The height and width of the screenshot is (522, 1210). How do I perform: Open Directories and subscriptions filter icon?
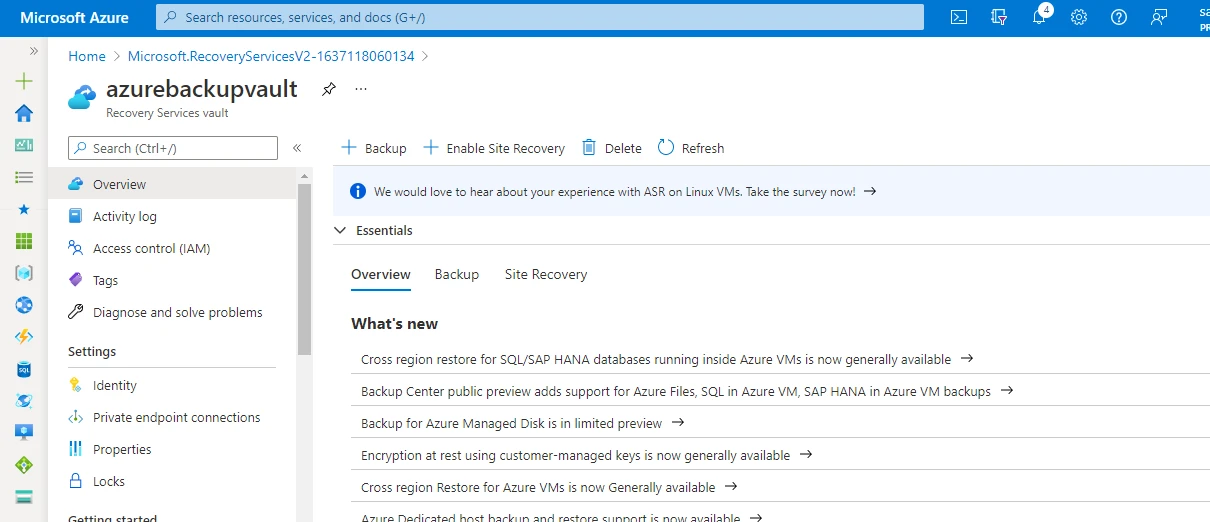[997, 17]
